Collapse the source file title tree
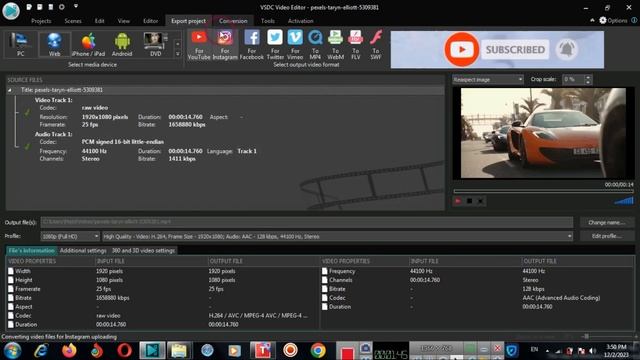The image size is (640, 360). tap(10, 90)
